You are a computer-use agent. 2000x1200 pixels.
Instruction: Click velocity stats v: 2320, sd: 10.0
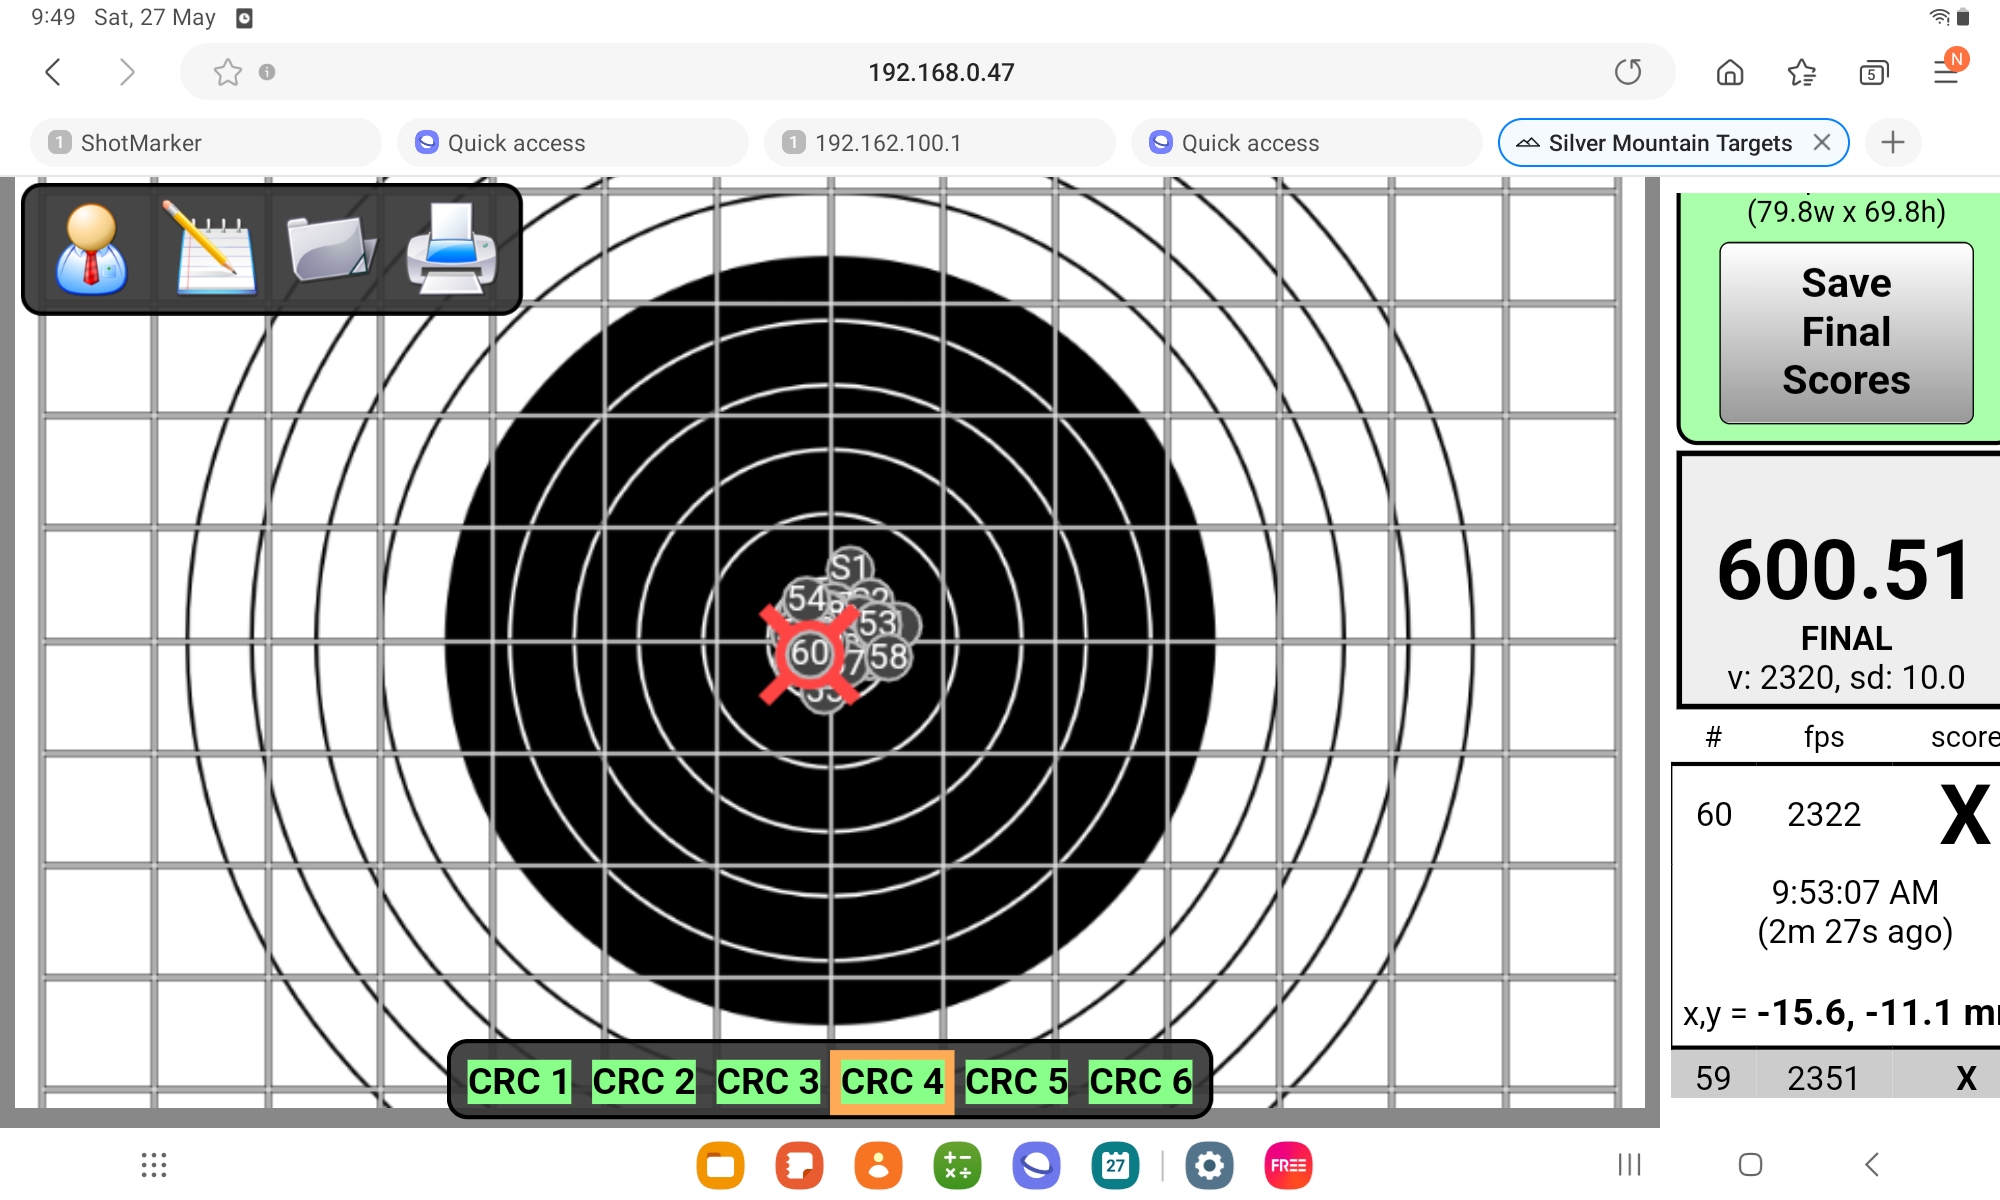click(1845, 678)
